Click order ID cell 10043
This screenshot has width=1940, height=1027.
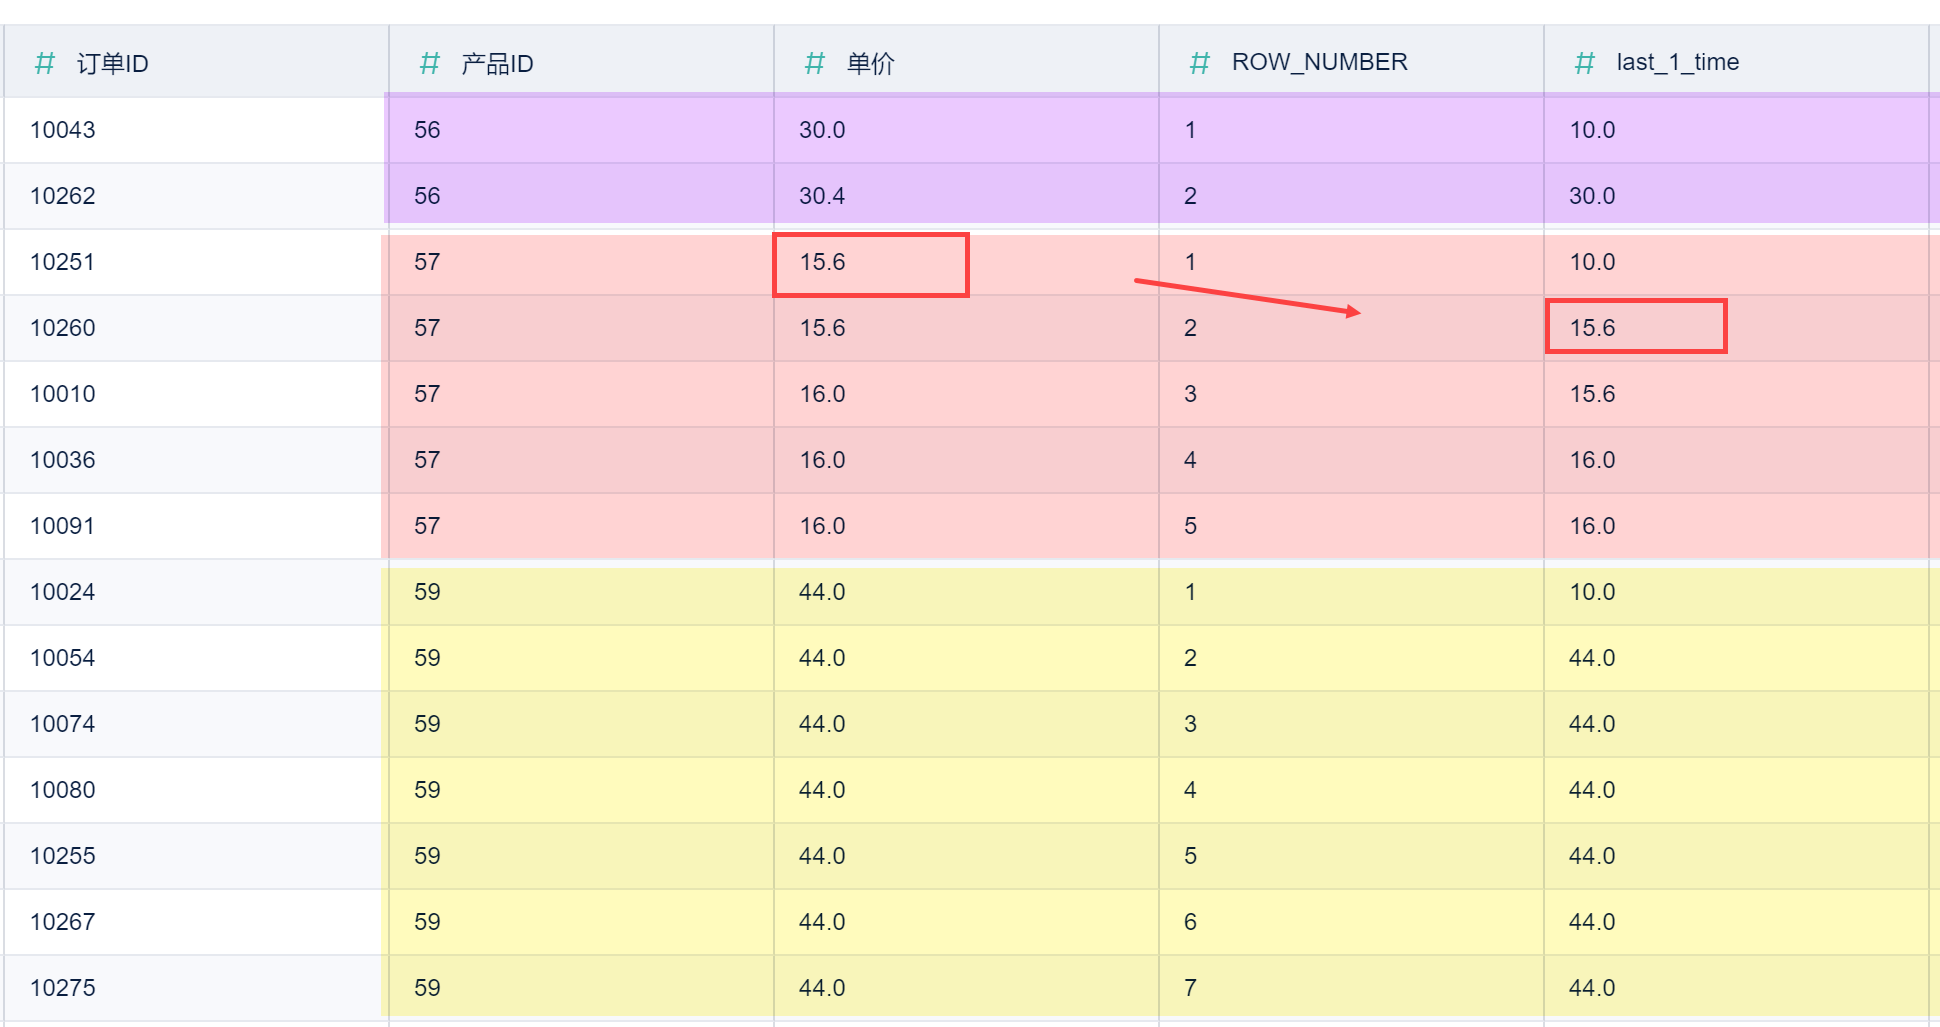(x=63, y=130)
